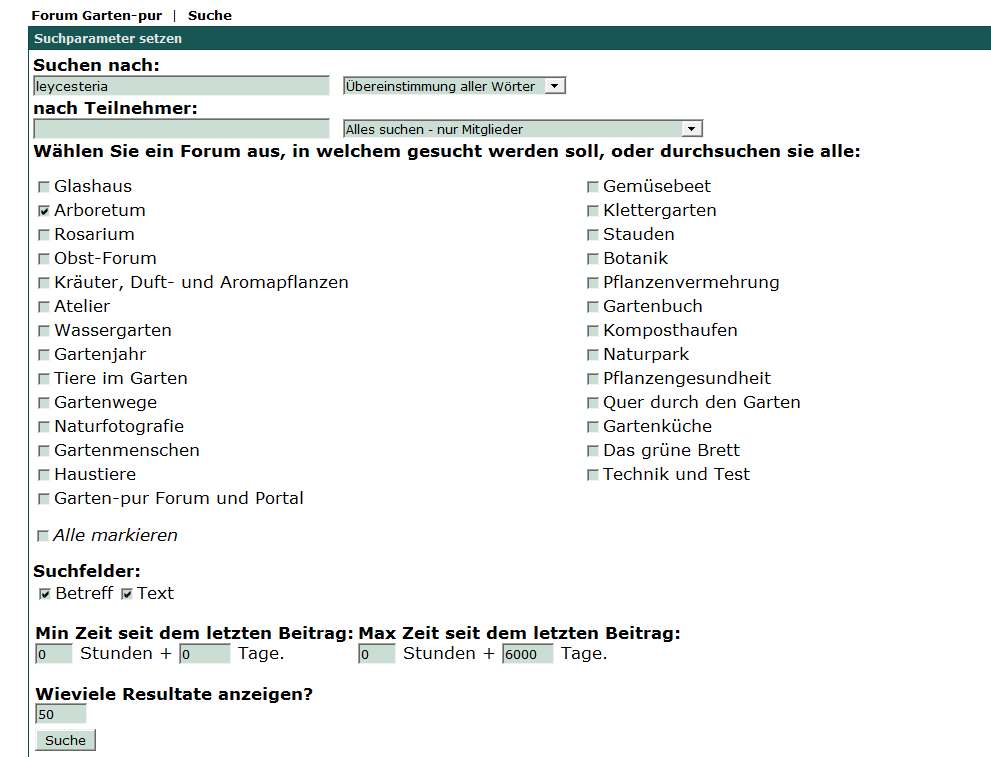Click the max days field showing 6000
The width and height of the screenshot is (991, 757).
(x=527, y=654)
